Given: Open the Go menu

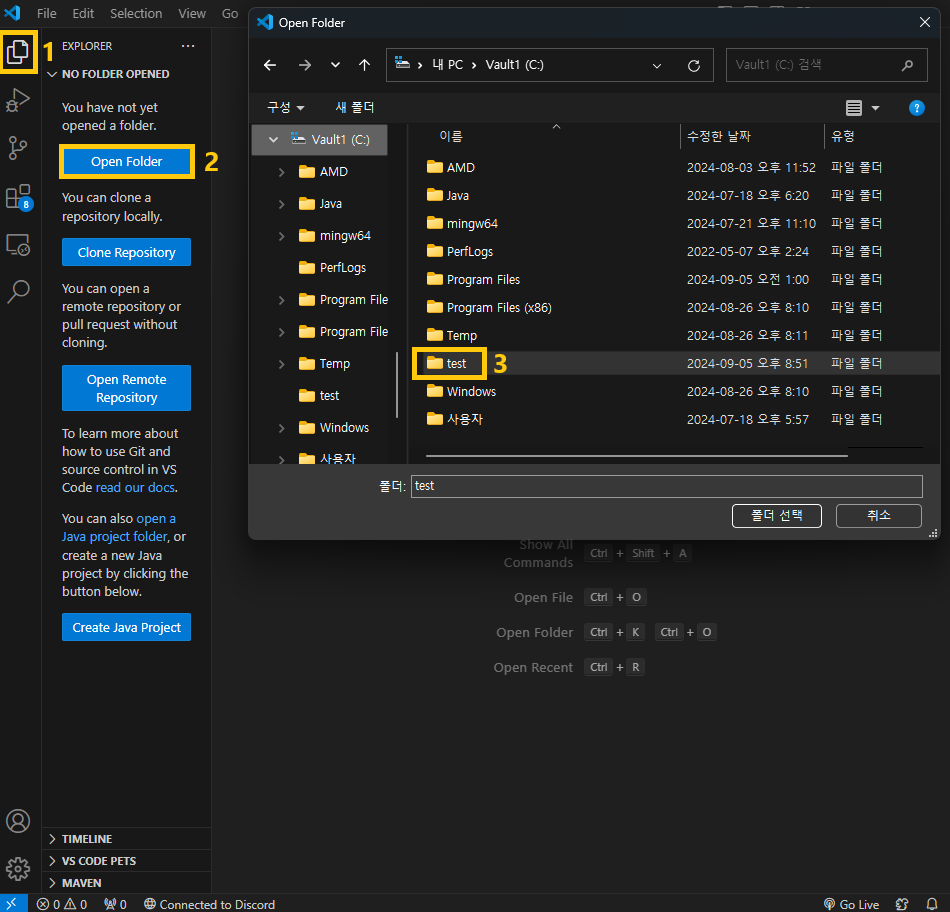Looking at the screenshot, I should tap(230, 13).
